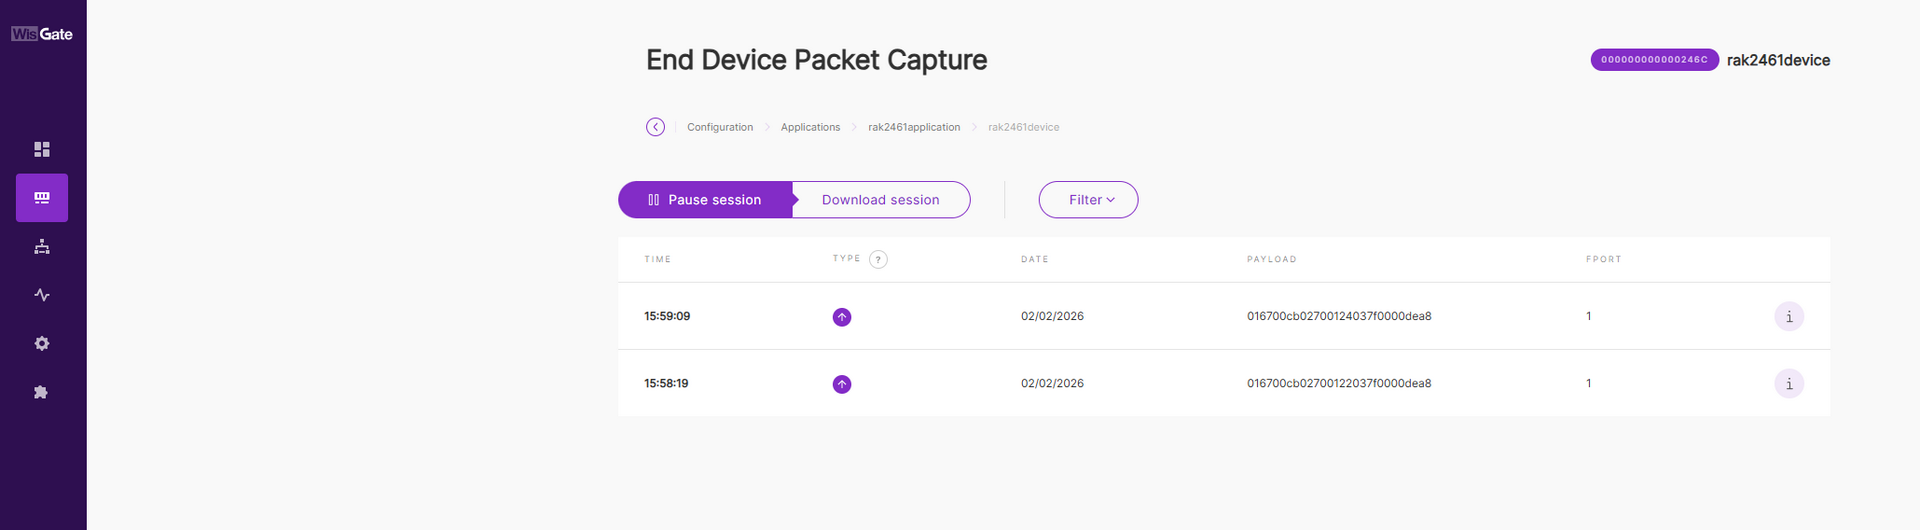This screenshot has width=1920, height=530.
Task: Open the Dashboard grid icon in sidebar
Action: (x=42, y=149)
